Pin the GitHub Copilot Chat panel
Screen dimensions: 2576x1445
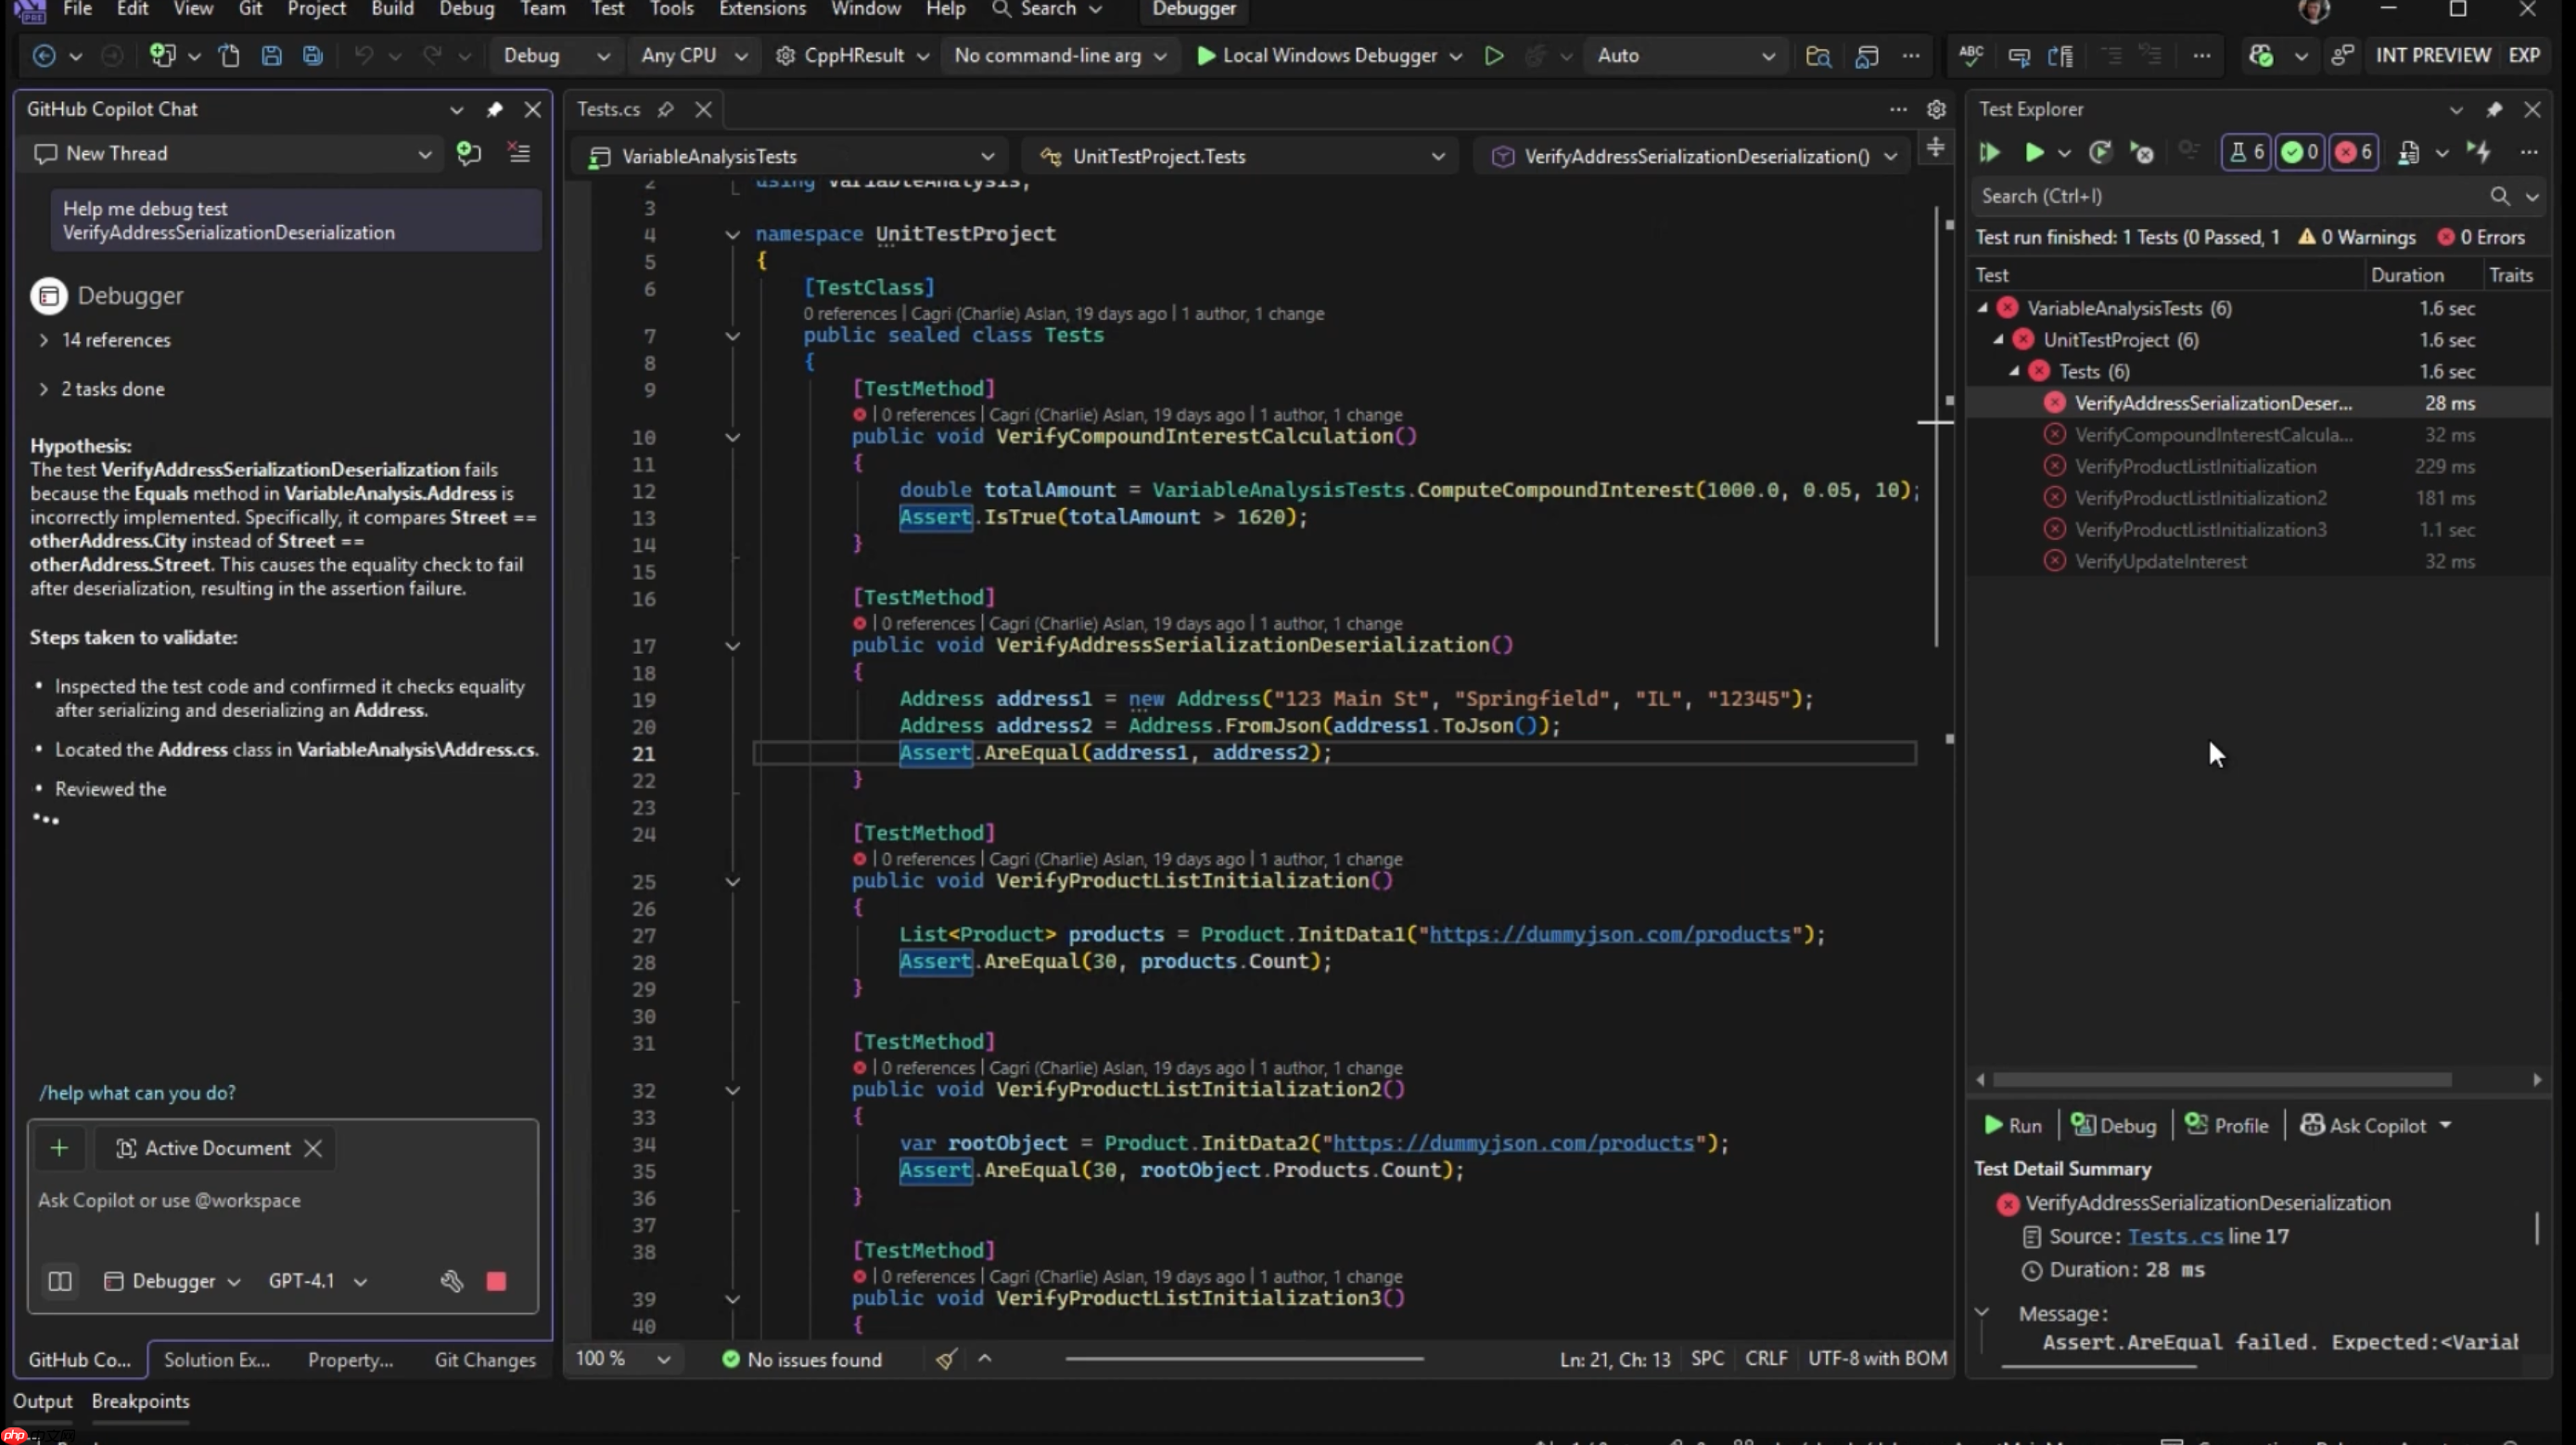[x=495, y=110]
